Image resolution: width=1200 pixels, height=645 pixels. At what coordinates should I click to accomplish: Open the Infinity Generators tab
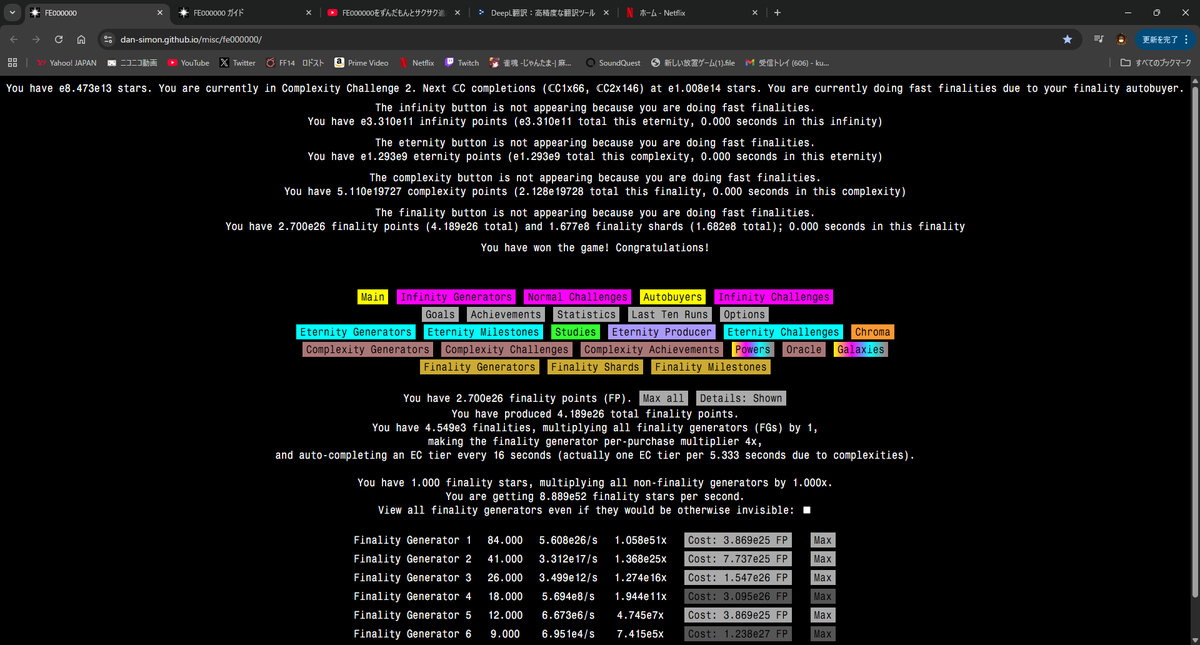457,297
